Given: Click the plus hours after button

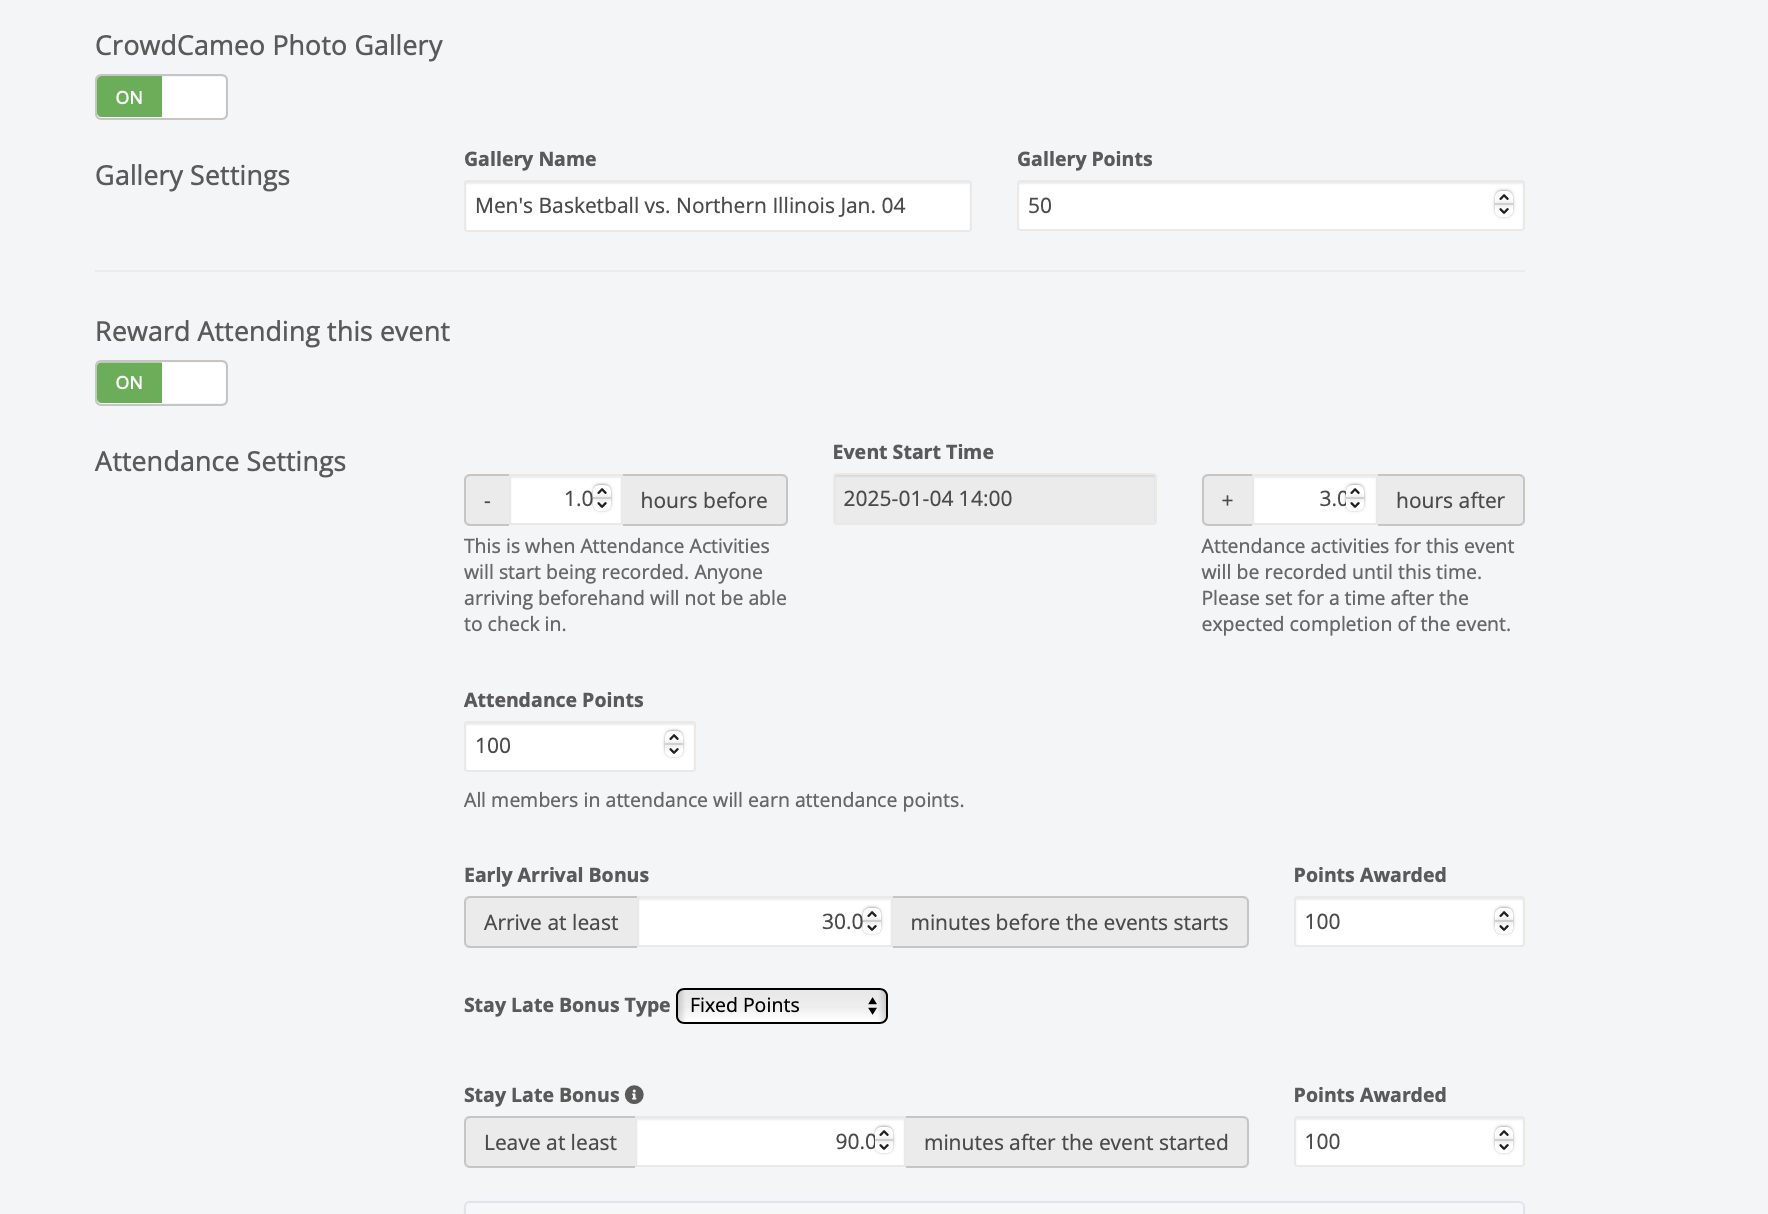Looking at the screenshot, I should pyautogui.click(x=1227, y=500).
